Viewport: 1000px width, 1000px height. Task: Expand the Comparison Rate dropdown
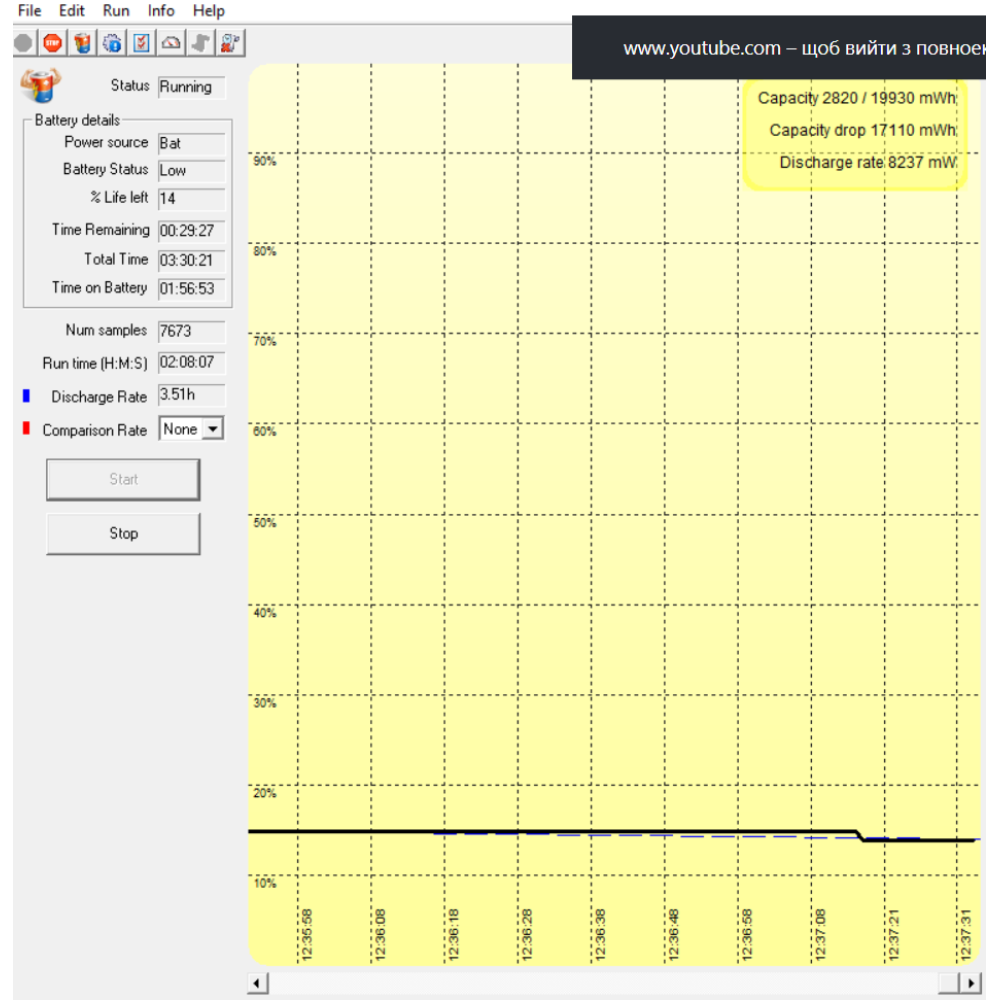212,429
